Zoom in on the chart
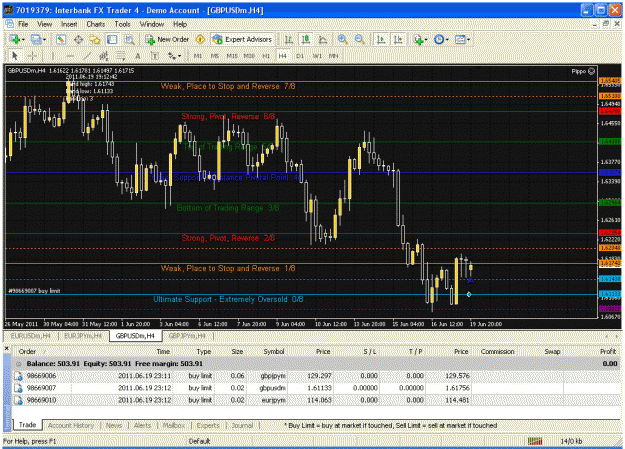Image resolution: width=625 pixels, height=449 pixels. pos(342,39)
